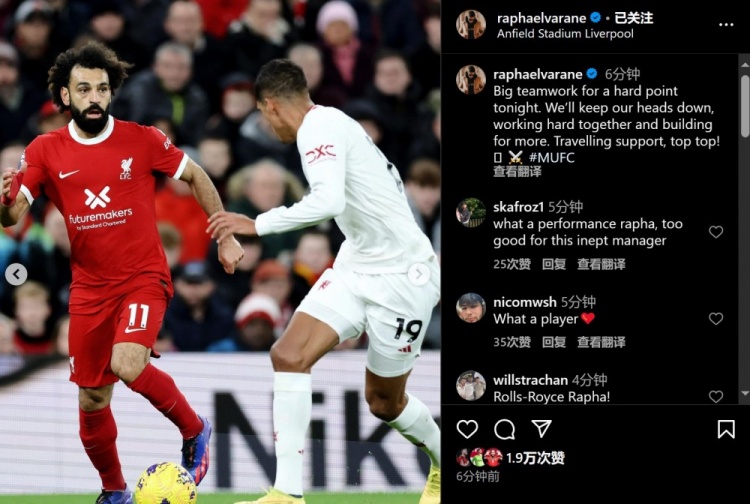Open skafroz1's avatar
750x504 pixels.
(x=471, y=212)
